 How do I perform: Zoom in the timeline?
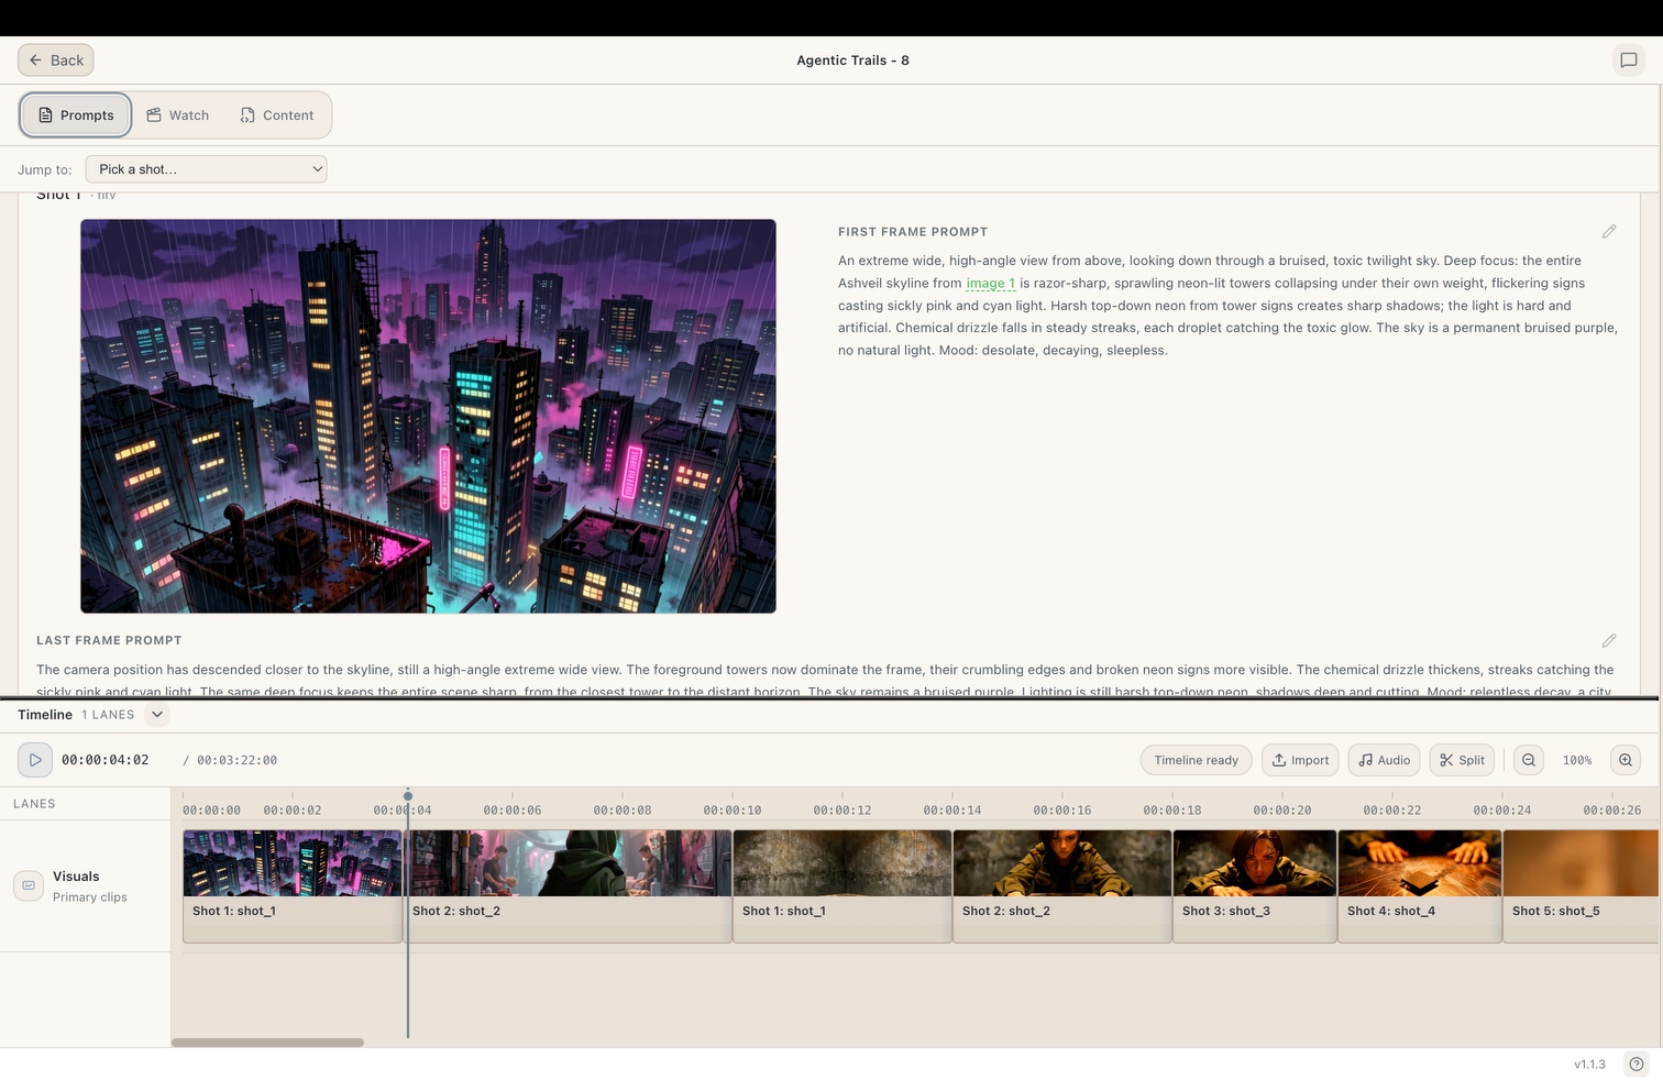[x=1626, y=760]
